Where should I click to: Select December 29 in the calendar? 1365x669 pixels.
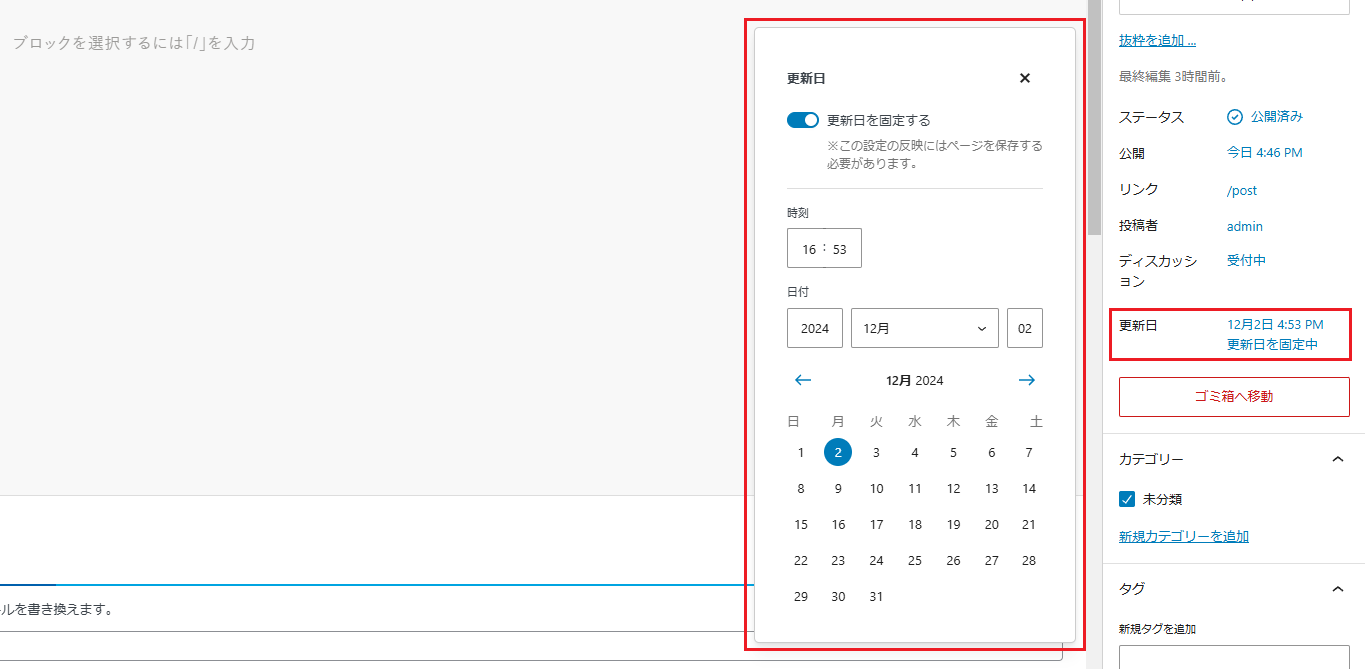(801, 597)
